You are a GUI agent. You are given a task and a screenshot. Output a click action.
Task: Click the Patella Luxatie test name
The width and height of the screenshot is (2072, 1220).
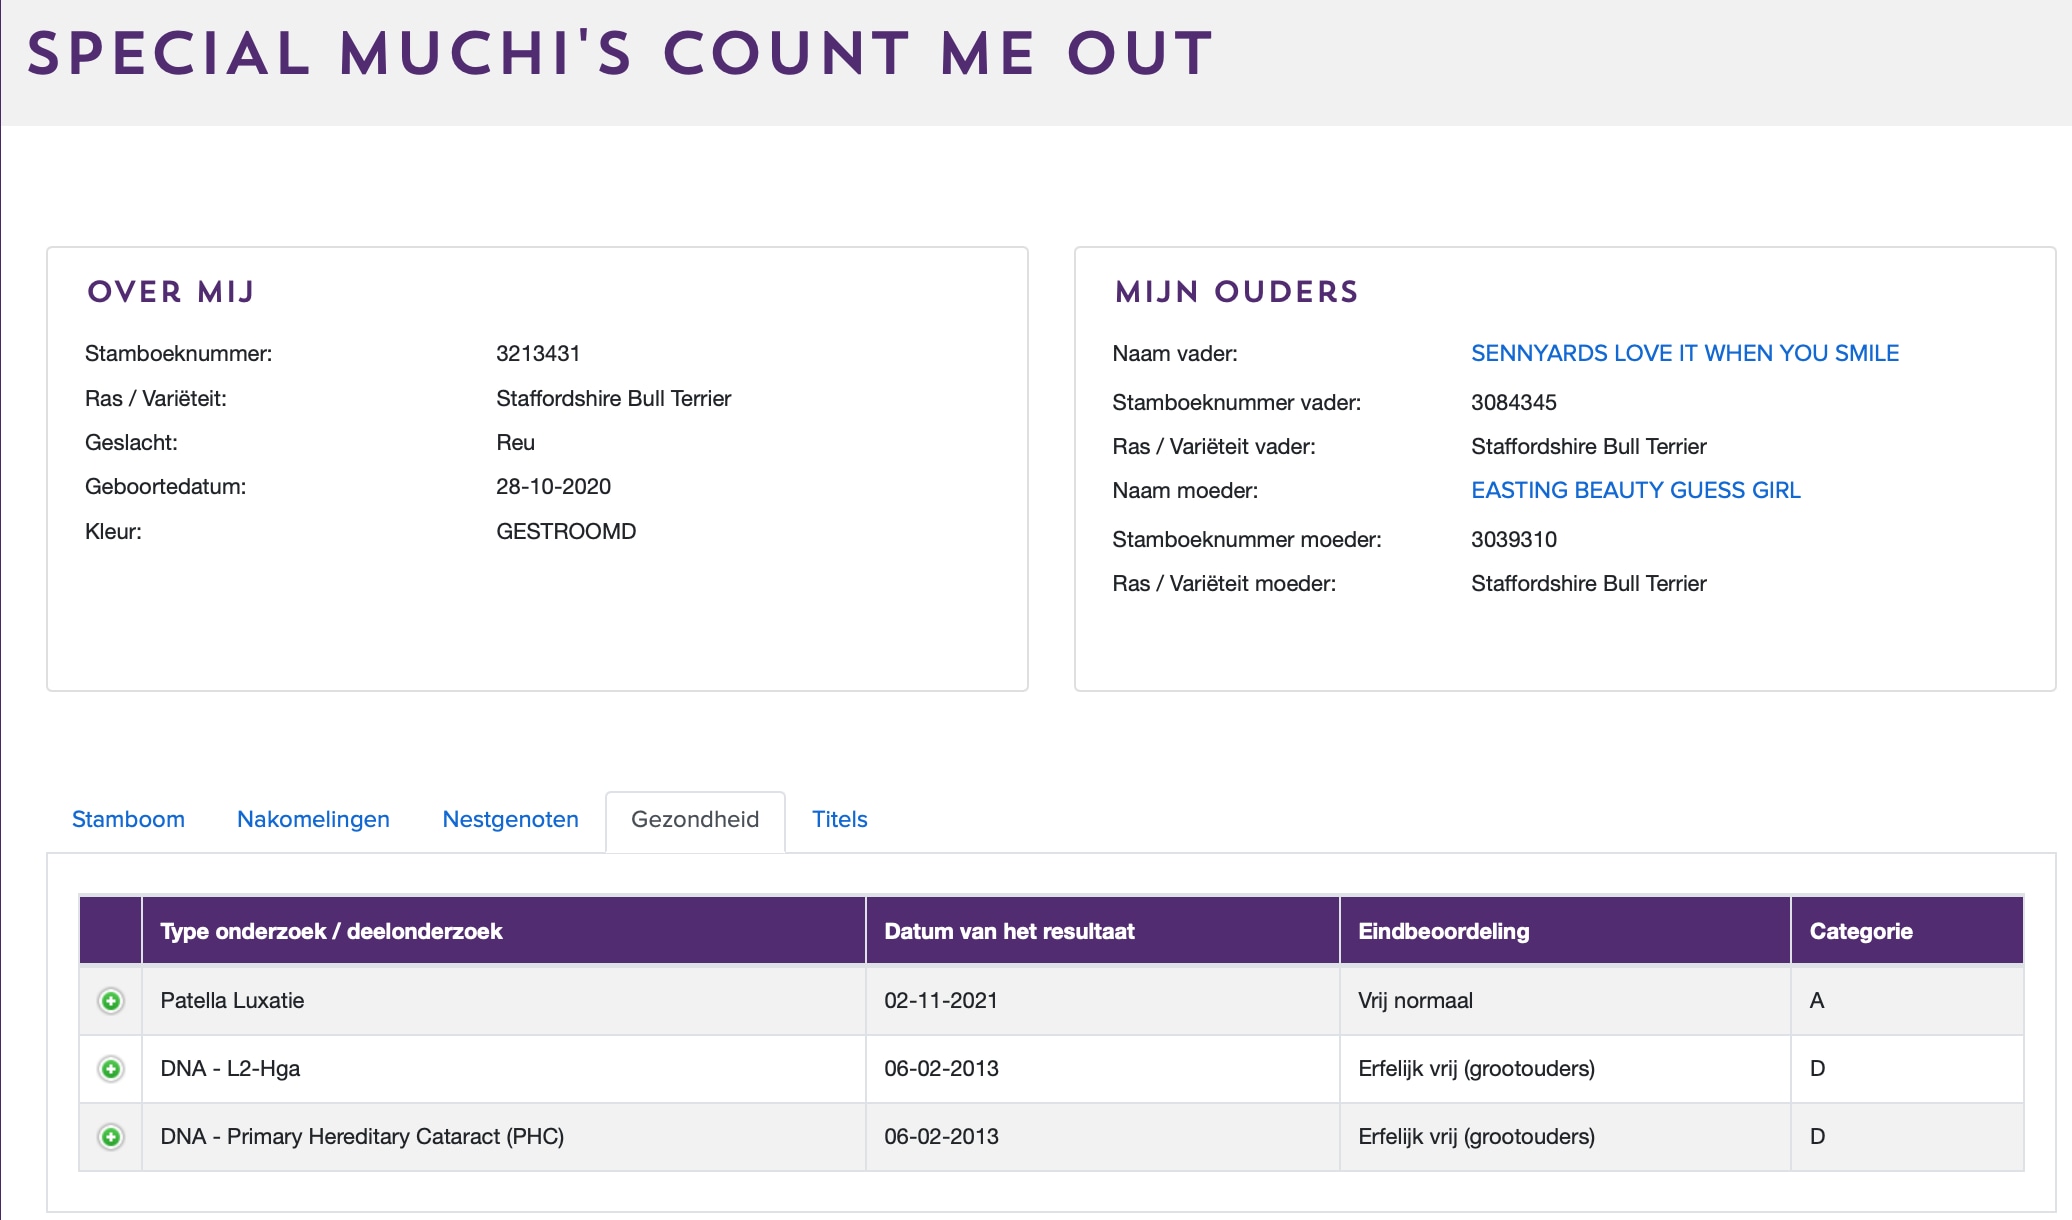[x=232, y=1000]
